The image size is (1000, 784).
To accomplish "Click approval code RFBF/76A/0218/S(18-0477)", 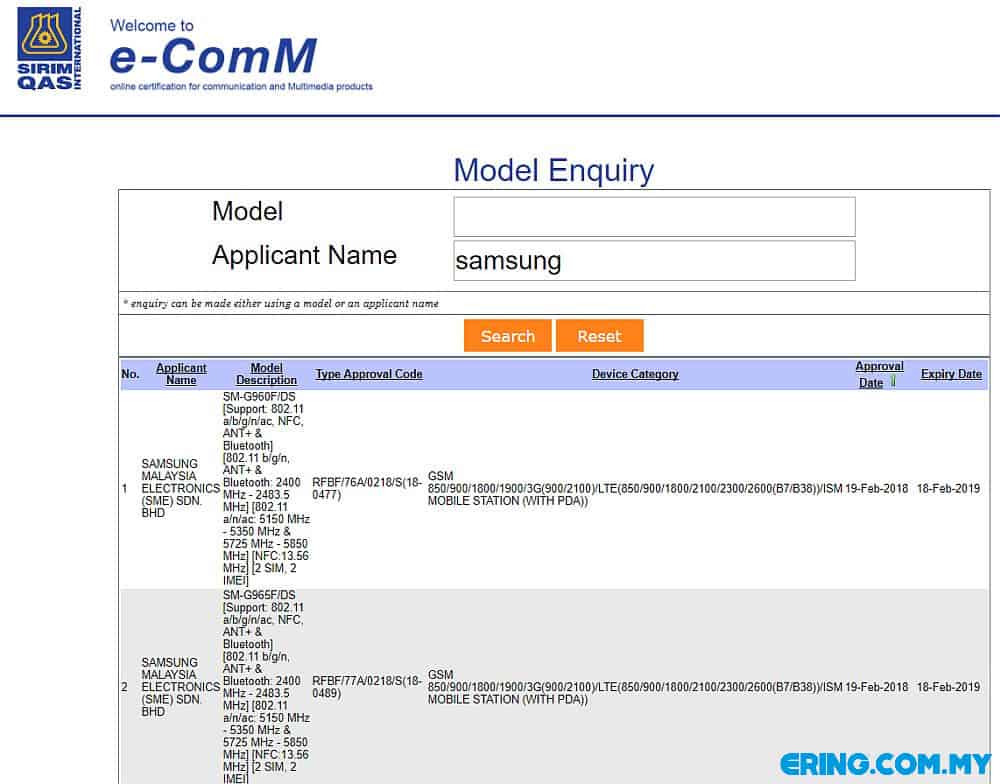I will pyautogui.click(x=367, y=488).
